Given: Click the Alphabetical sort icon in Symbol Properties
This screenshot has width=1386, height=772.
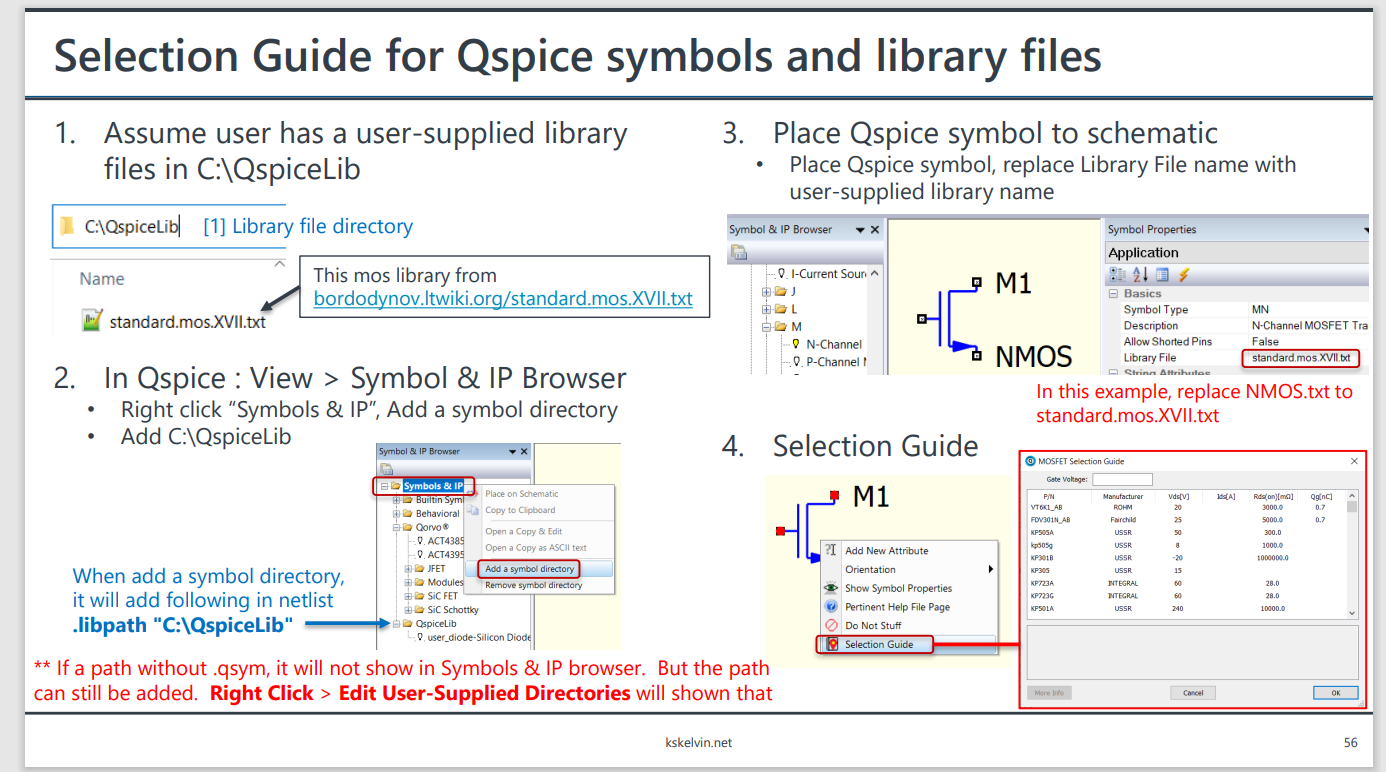Looking at the screenshot, I should click(1140, 275).
